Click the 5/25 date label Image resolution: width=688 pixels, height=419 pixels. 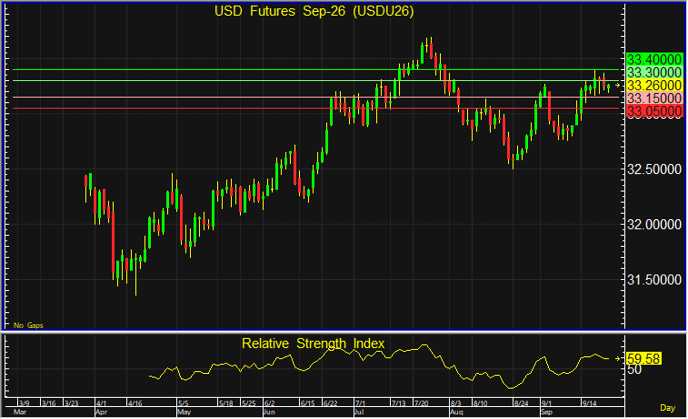click(249, 403)
